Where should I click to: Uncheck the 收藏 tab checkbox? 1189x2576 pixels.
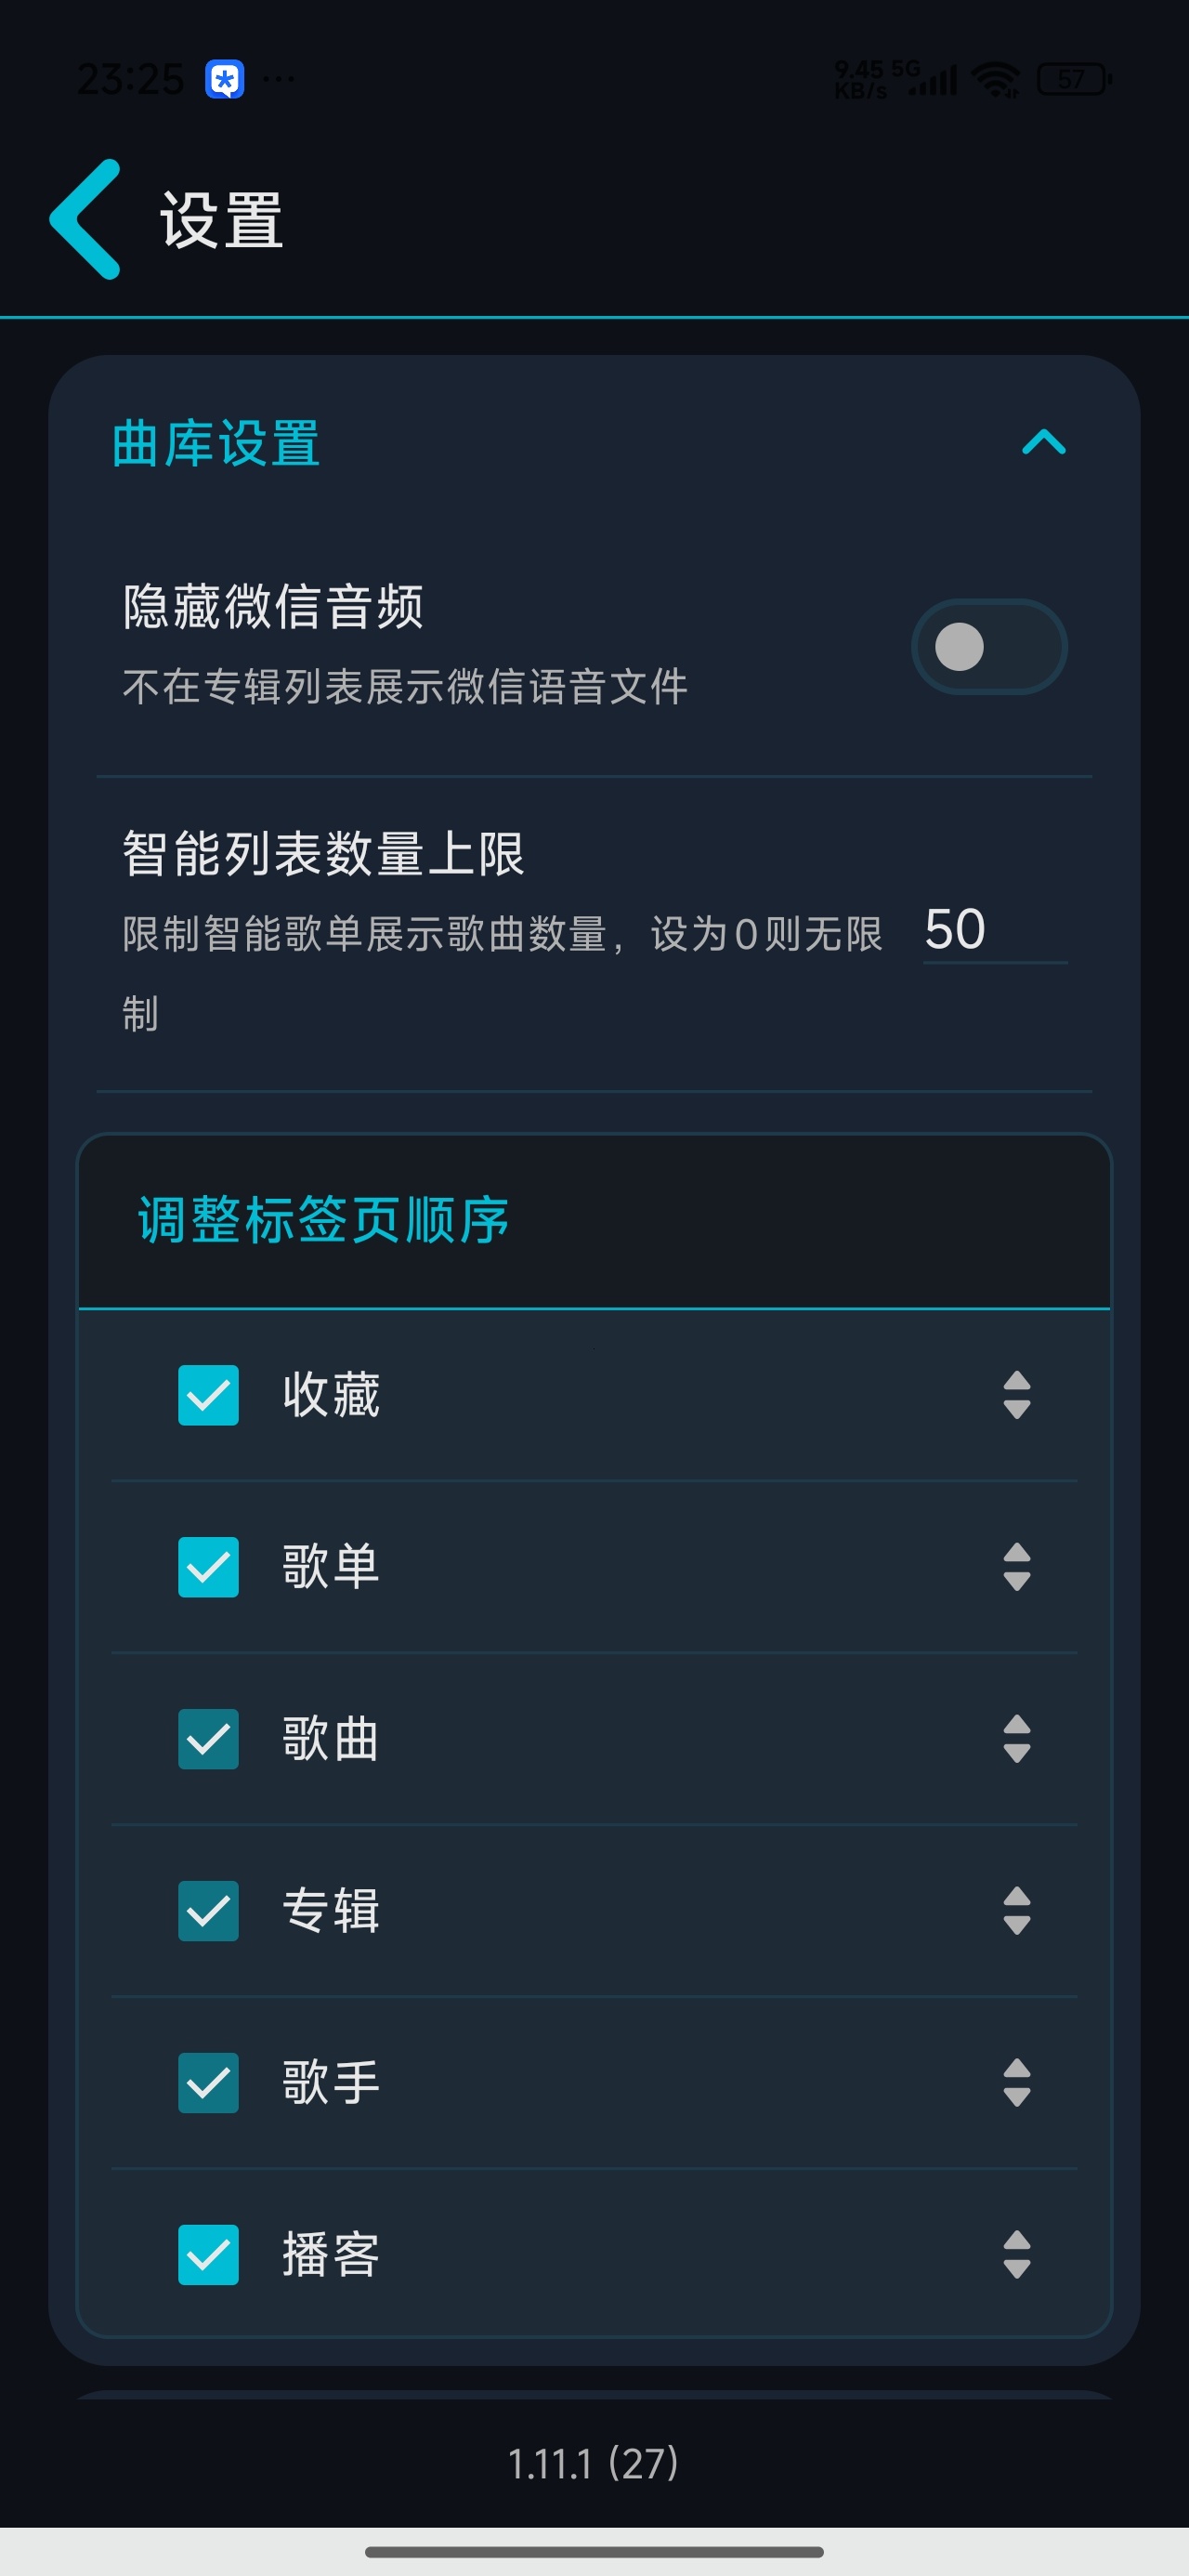[x=208, y=1394]
